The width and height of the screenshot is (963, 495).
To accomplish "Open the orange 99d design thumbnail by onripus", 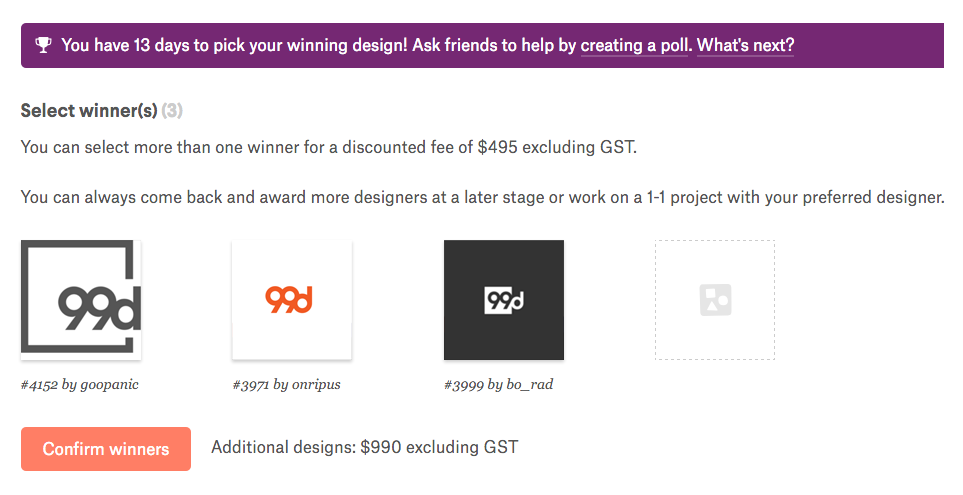I will click(292, 299).
